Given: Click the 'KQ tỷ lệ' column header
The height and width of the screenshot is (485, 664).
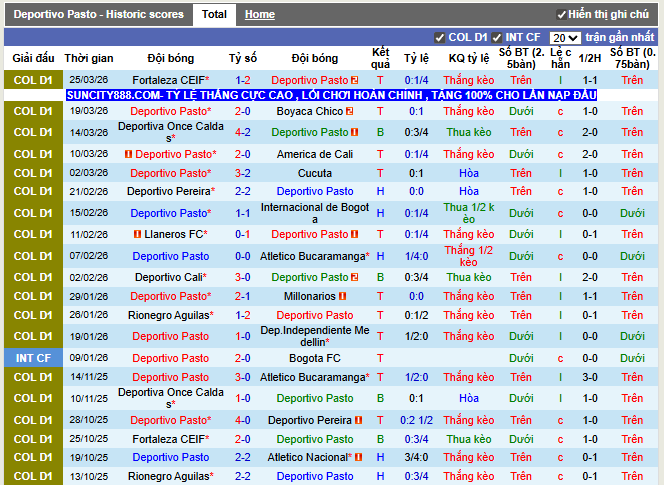Looking at the screenshot, I should tap(469, 58).
